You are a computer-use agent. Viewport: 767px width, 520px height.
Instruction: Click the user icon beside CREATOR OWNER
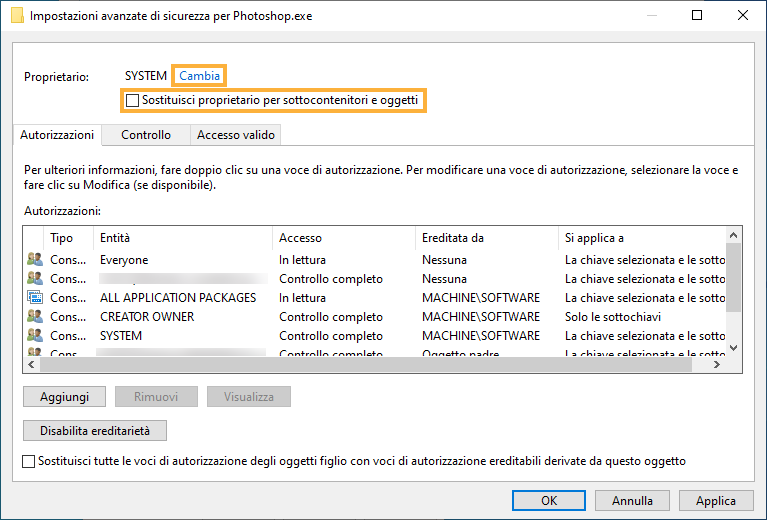(x=35, y=317)
